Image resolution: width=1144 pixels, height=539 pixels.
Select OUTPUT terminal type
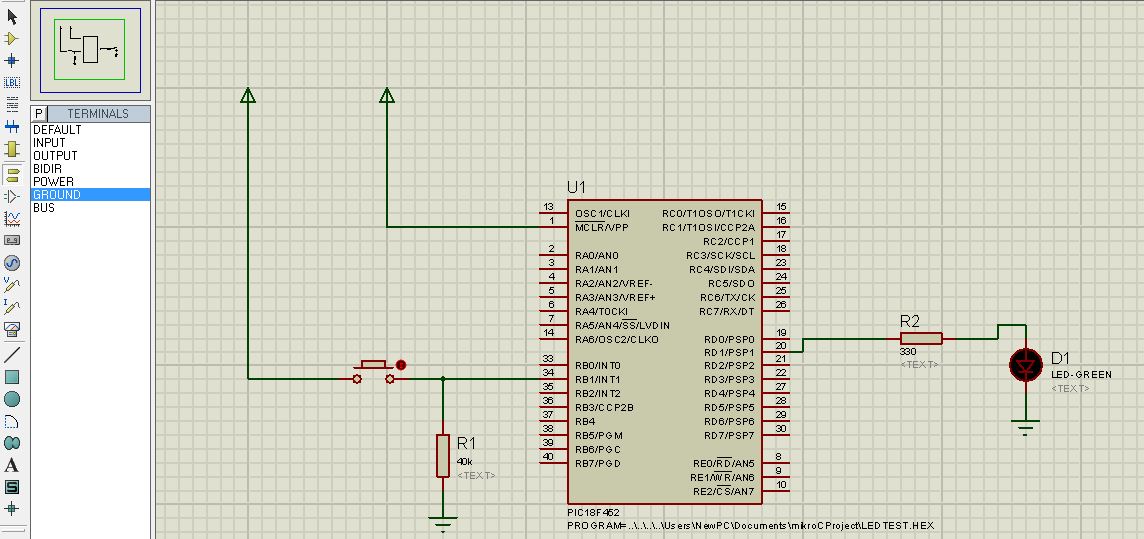coord(90,156)
